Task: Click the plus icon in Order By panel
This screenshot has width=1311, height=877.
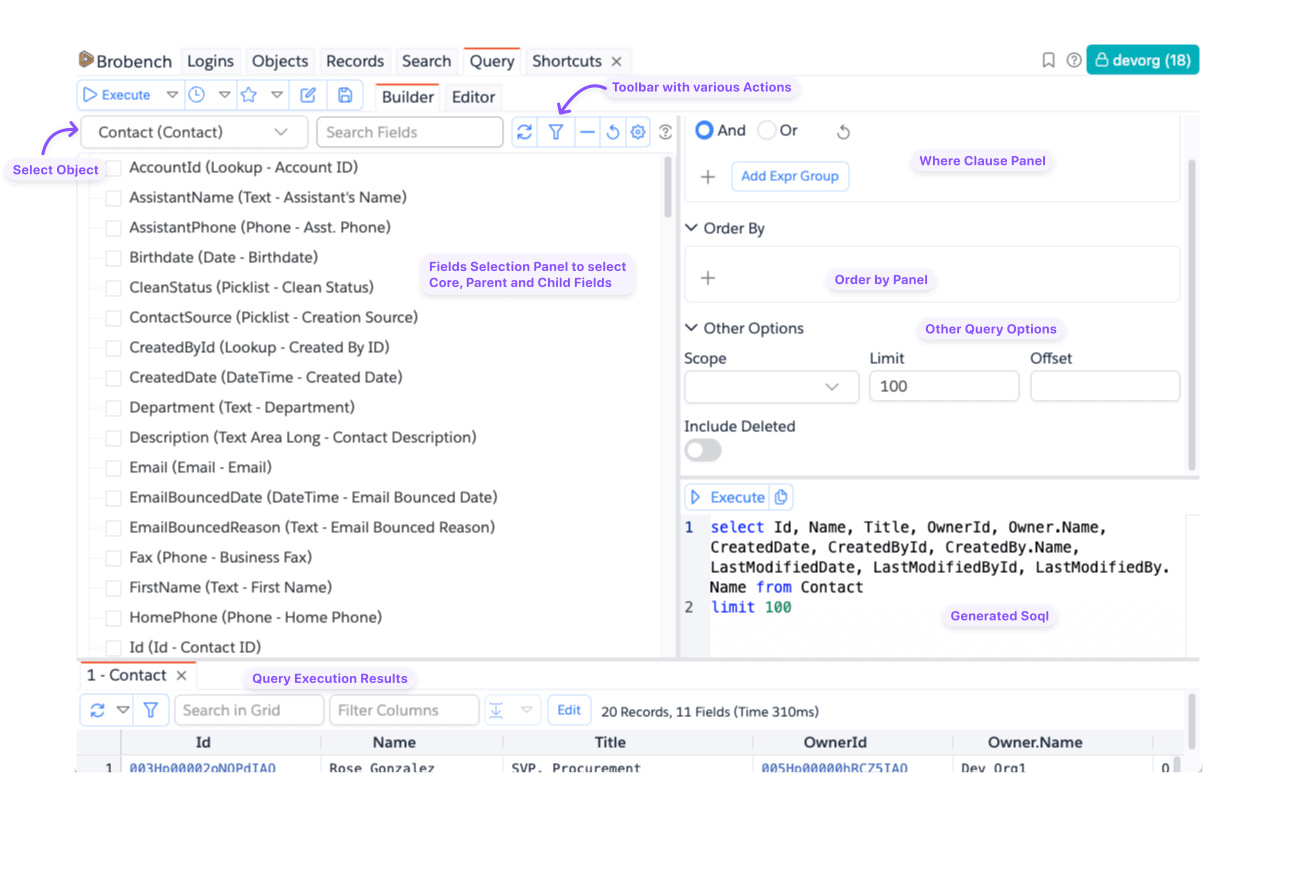Action: click(708, 278)
